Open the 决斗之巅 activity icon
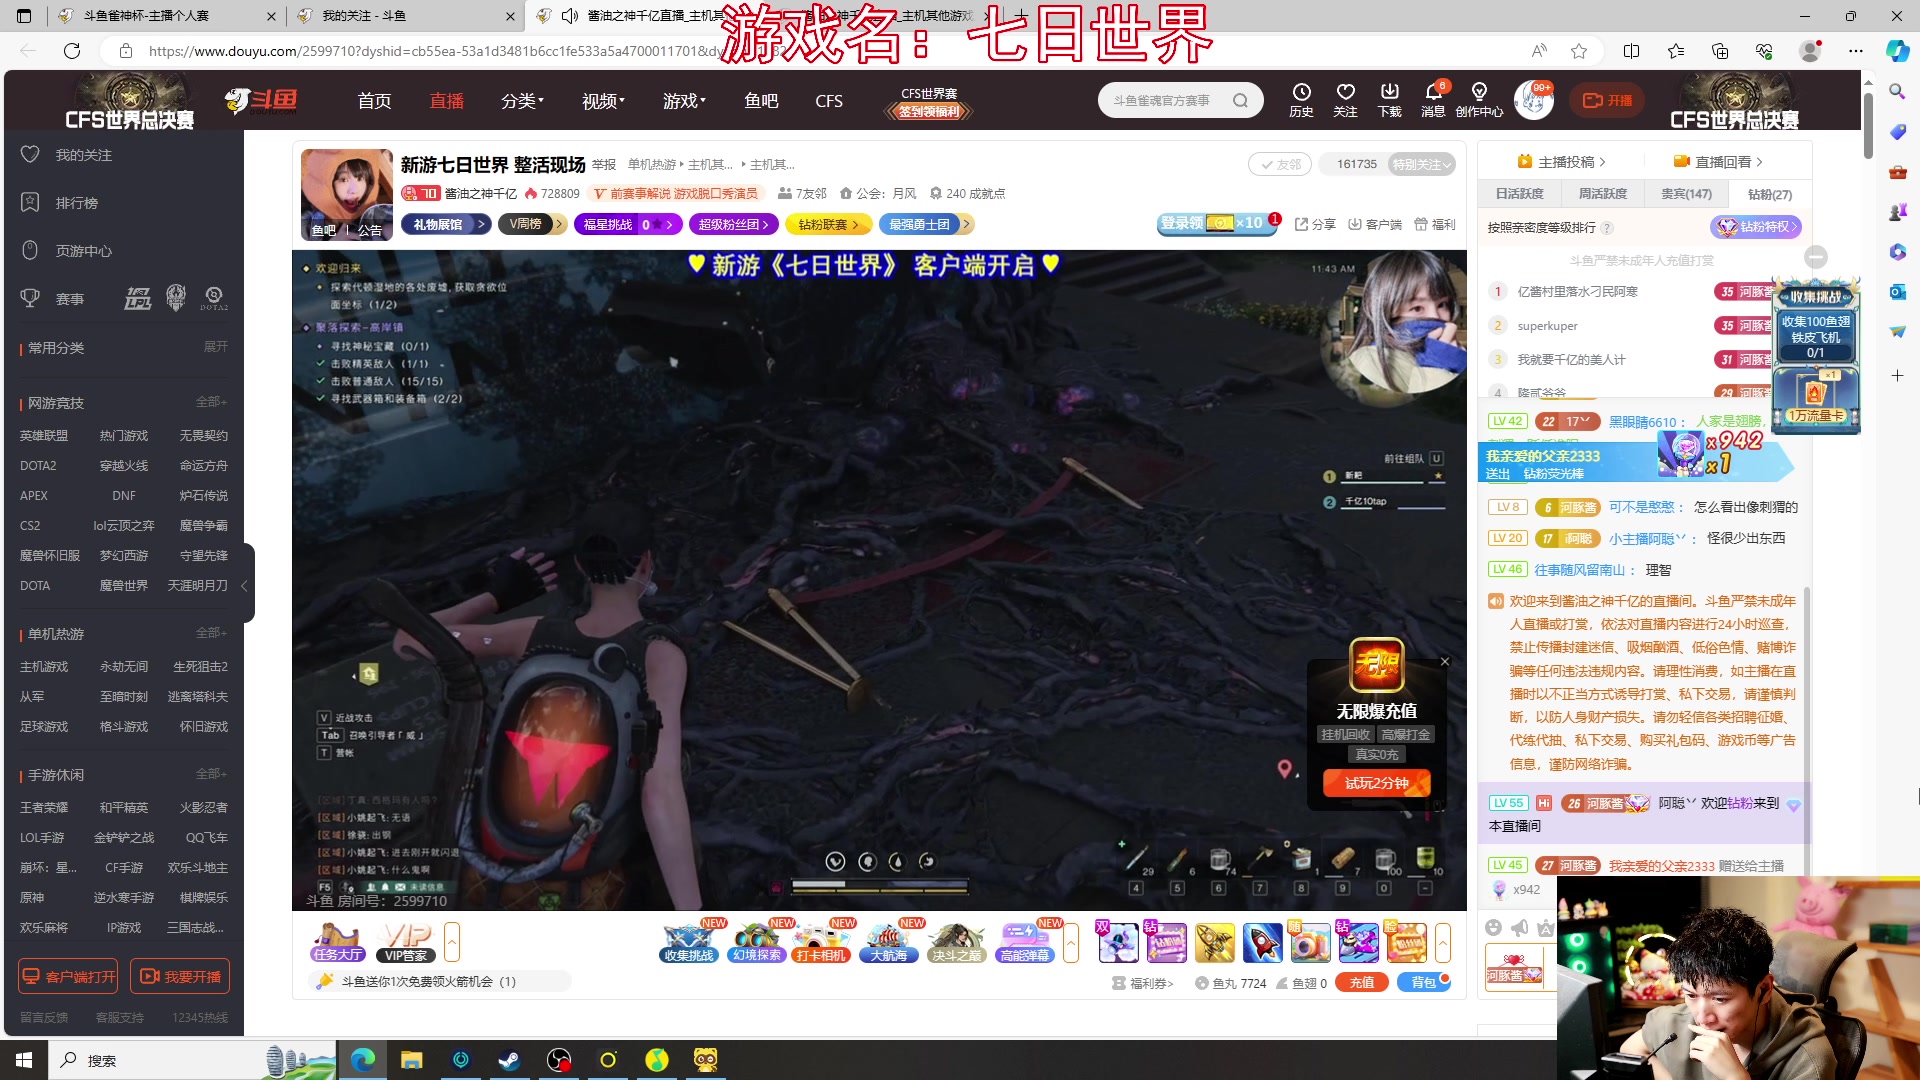Viewport: 1920px width, 1080px height. (x=956, y=942)
